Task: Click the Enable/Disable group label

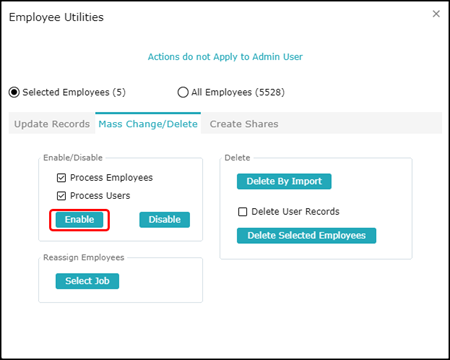Action: [73, 158]
